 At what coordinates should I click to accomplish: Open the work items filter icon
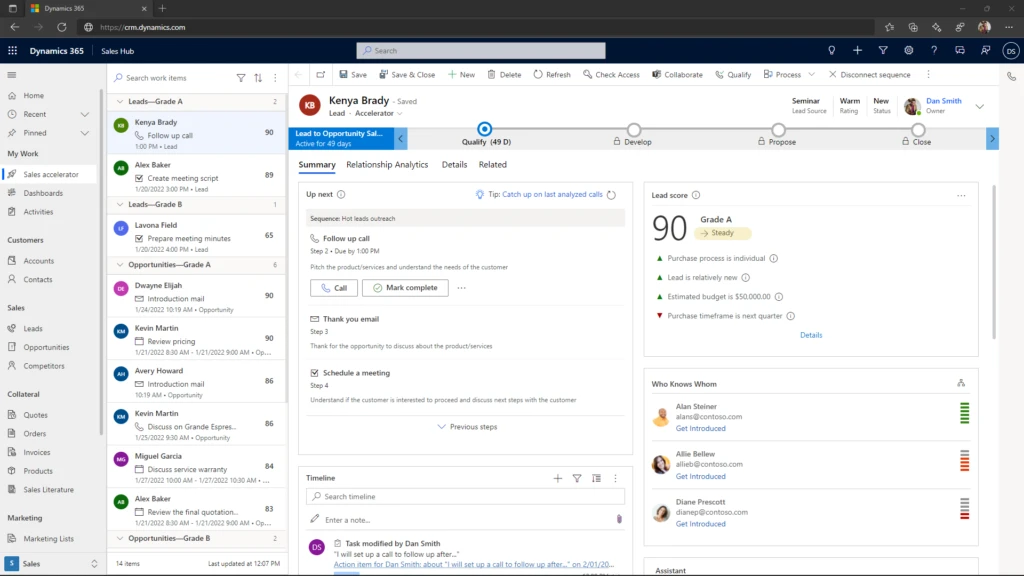[240, 76]
